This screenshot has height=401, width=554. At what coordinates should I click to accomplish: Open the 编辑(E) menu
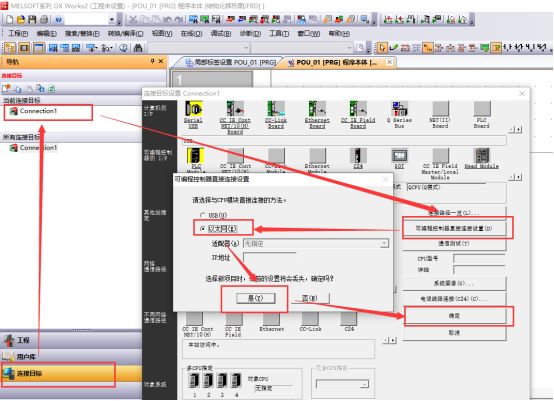(46, 34)
